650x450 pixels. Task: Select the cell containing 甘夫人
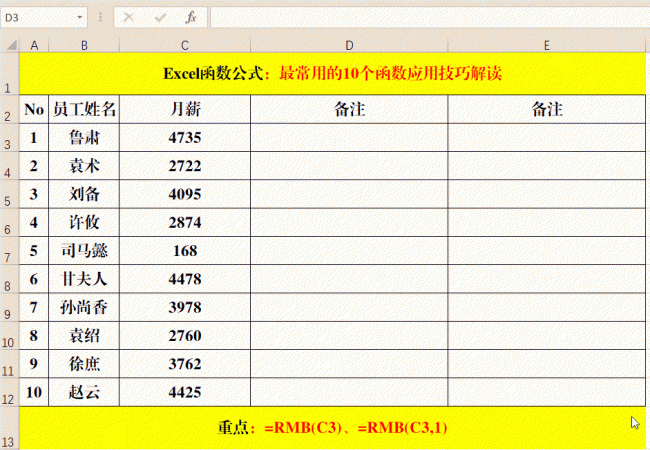[x=84, y=279]
